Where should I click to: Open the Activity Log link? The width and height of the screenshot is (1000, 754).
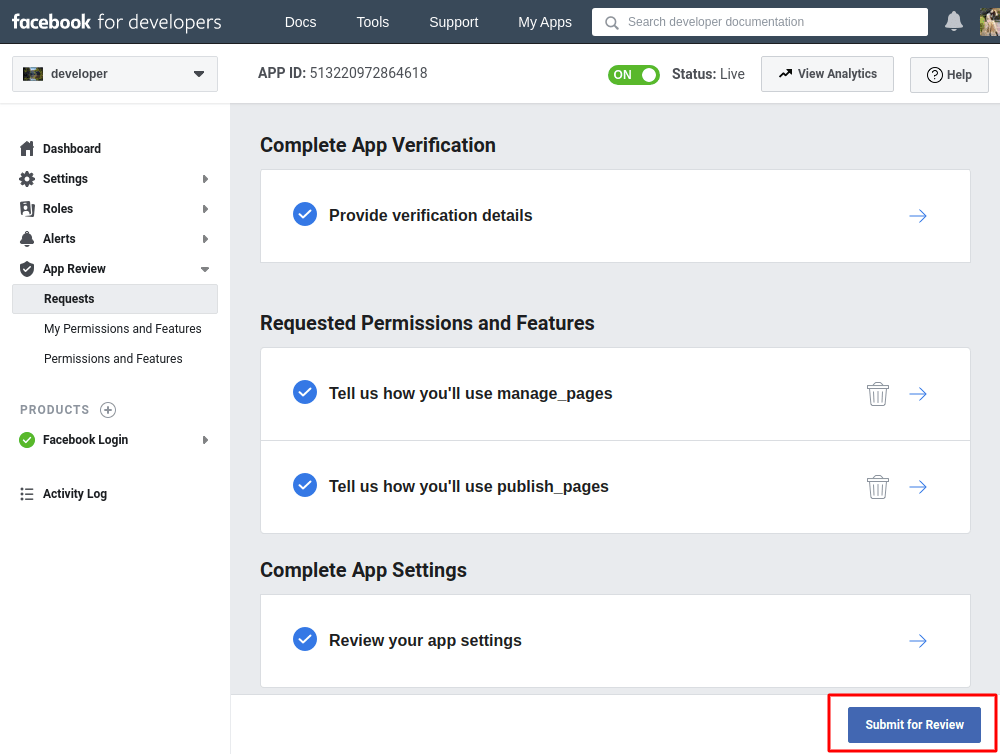point(75,494)
